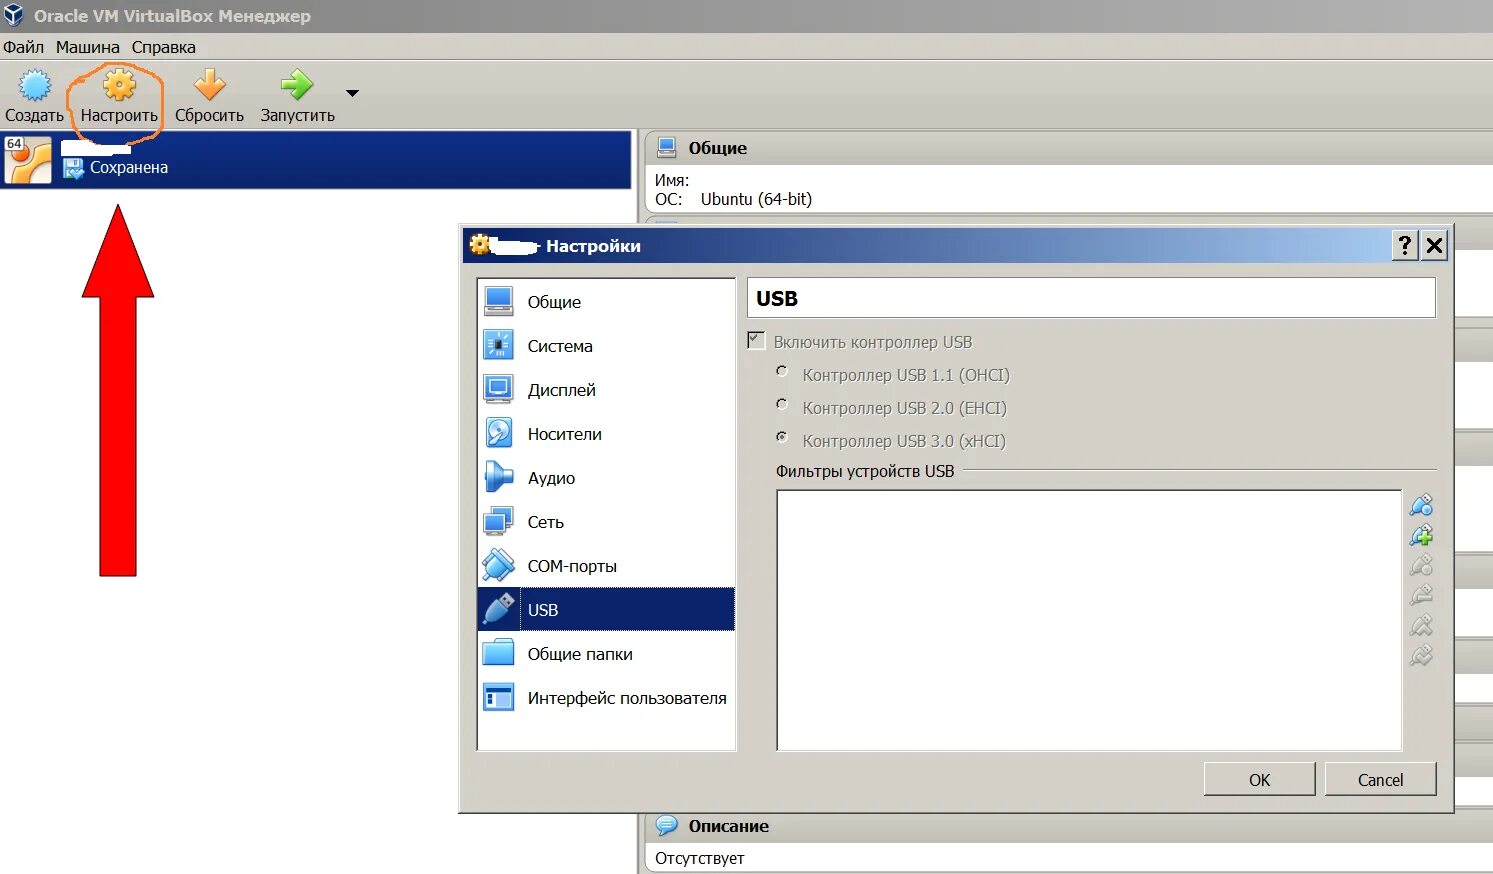Click the add empty USB filter icon
Screen dimensions: 1493x874
(1421, 505)
